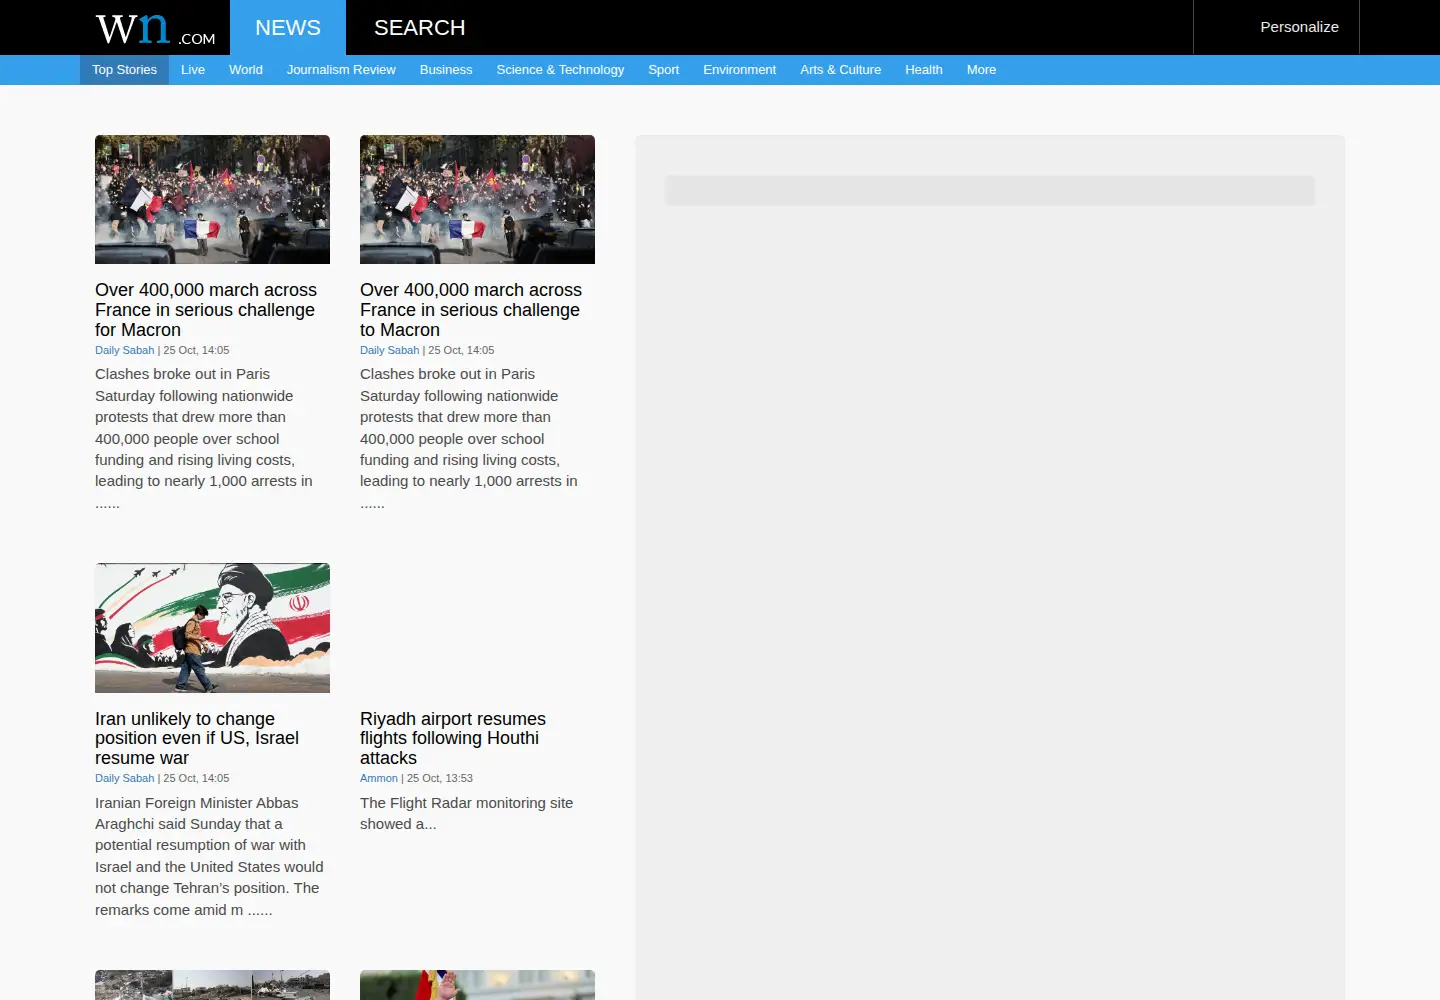The width and height of the screenshot is (1440, 1000).
Task: Open the Live section
Action: [x=193, y=70]
